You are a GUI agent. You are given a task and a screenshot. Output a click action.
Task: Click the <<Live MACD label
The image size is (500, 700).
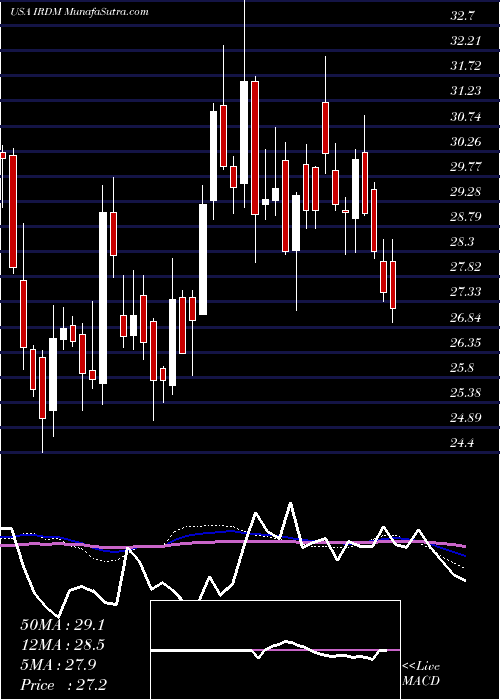click(421, 674)
